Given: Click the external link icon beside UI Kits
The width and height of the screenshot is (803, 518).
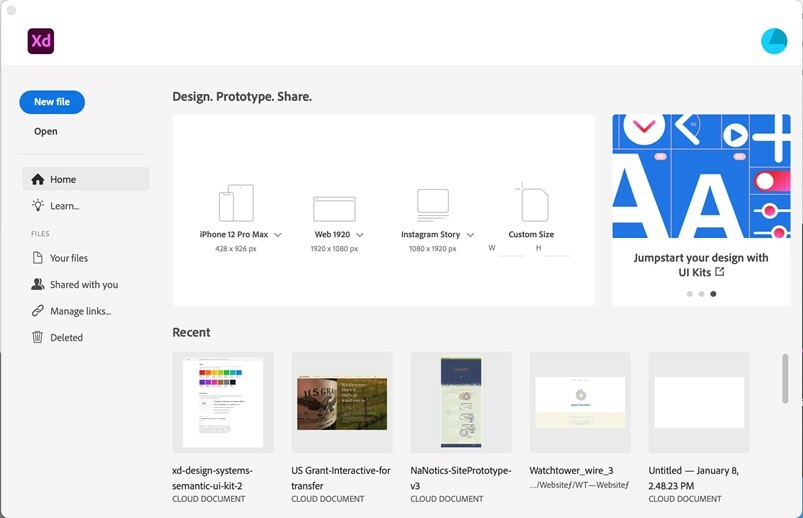Looking at the screenshot, I should coord(720,272).
